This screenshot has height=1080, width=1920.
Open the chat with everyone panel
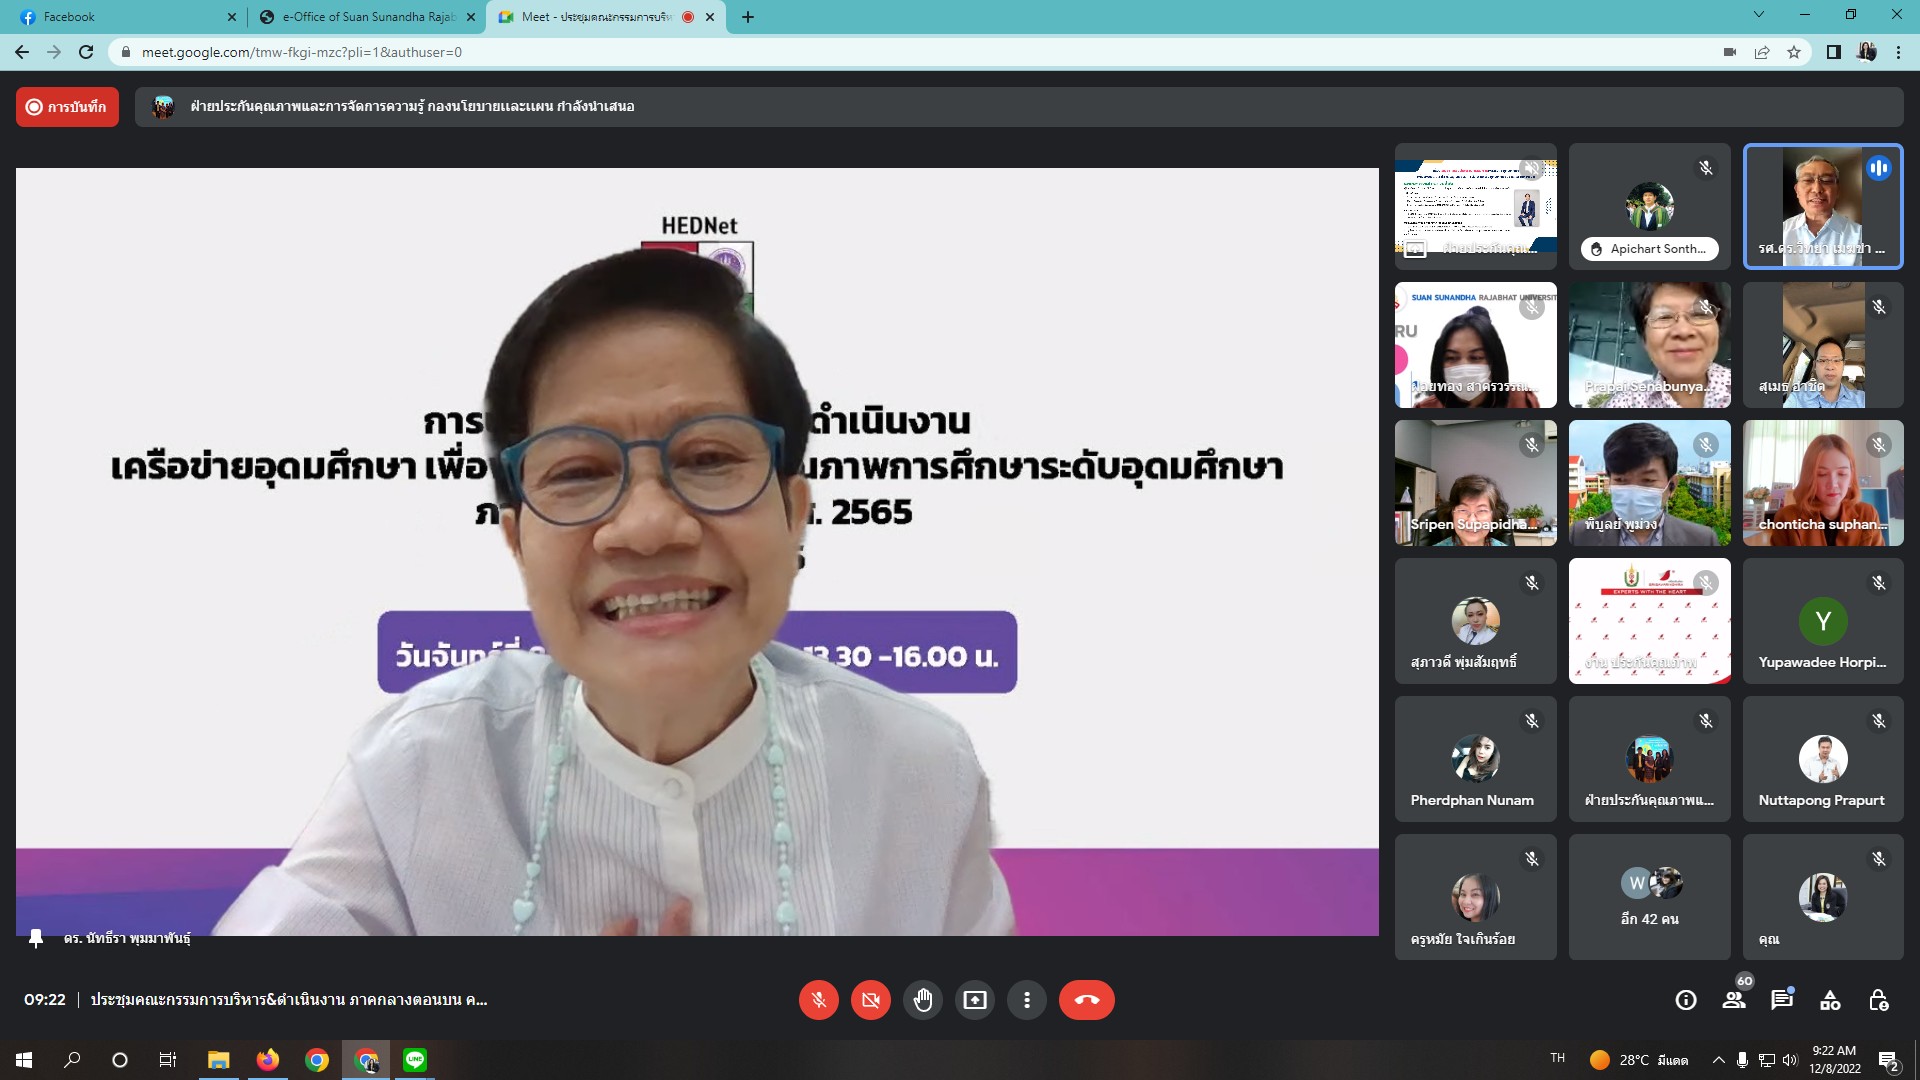(x=1782, y=1000)
